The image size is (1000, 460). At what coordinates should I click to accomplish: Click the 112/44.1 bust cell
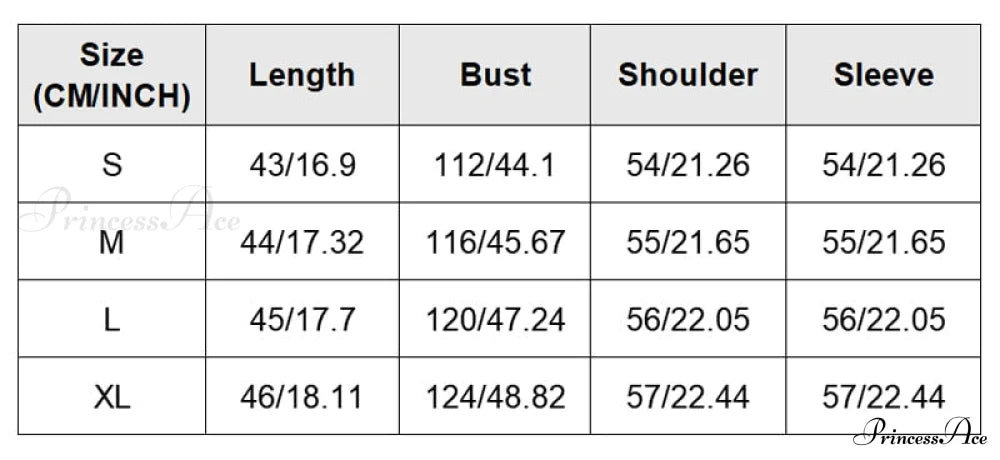pos(495,164)
